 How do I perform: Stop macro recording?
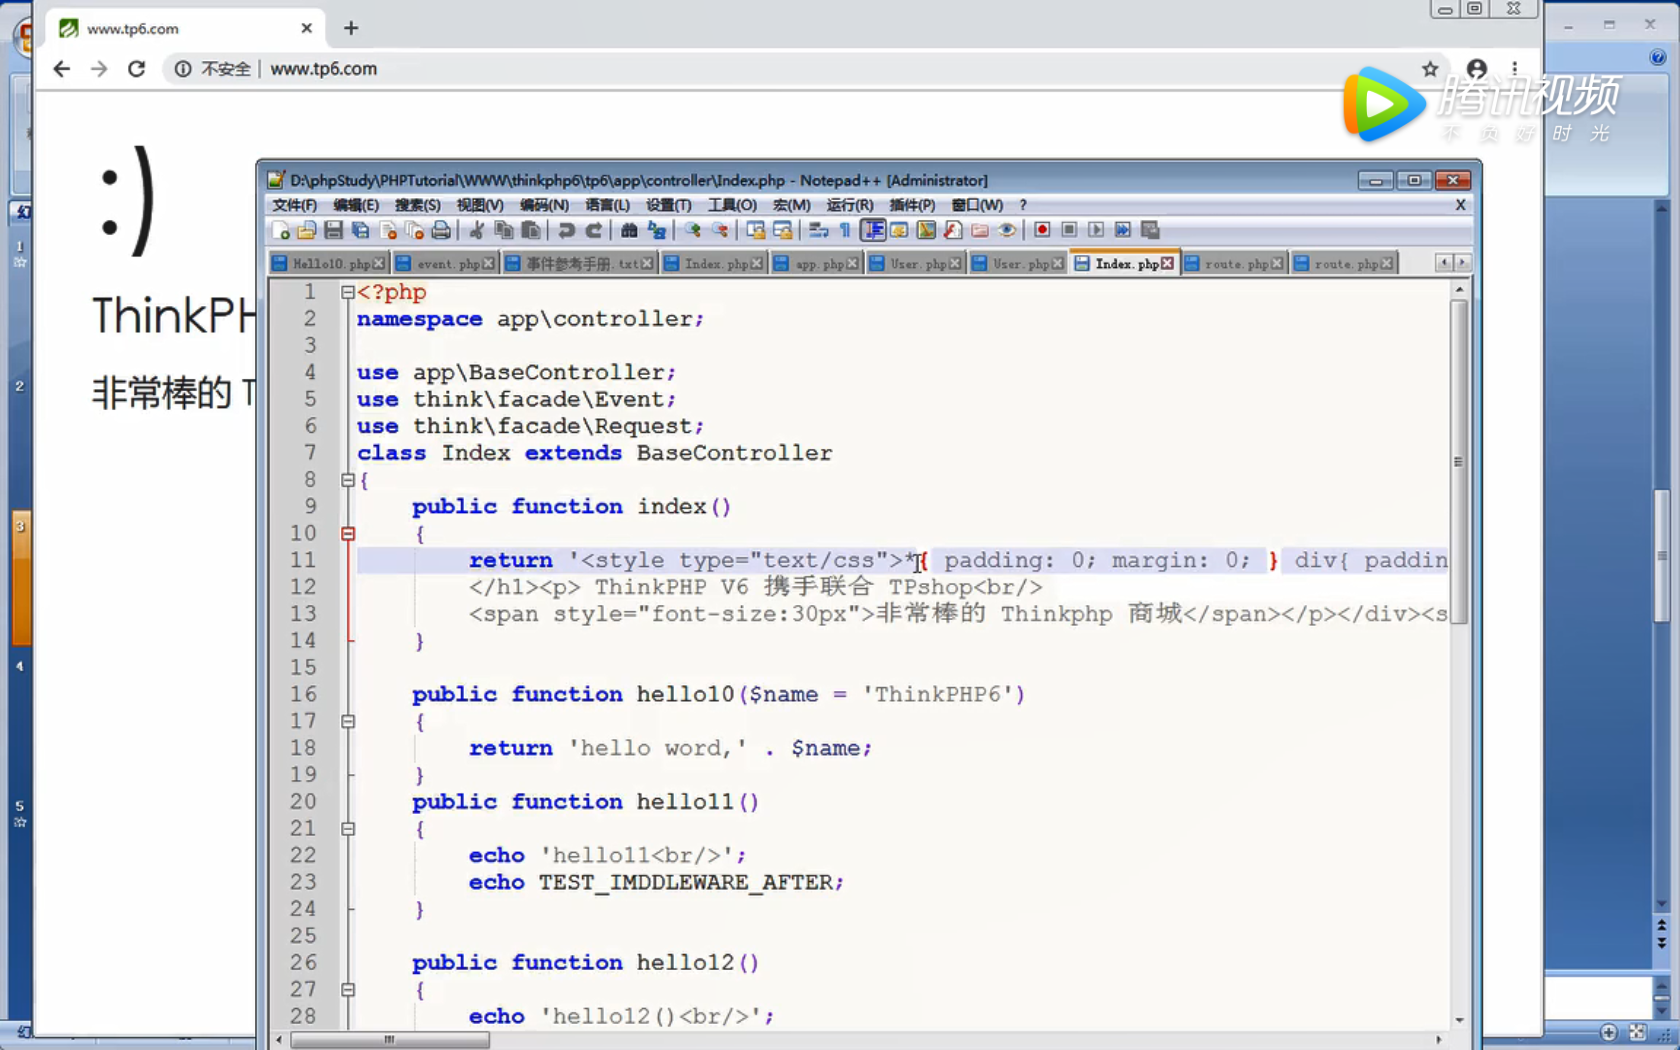click(x=1069, y=231)
